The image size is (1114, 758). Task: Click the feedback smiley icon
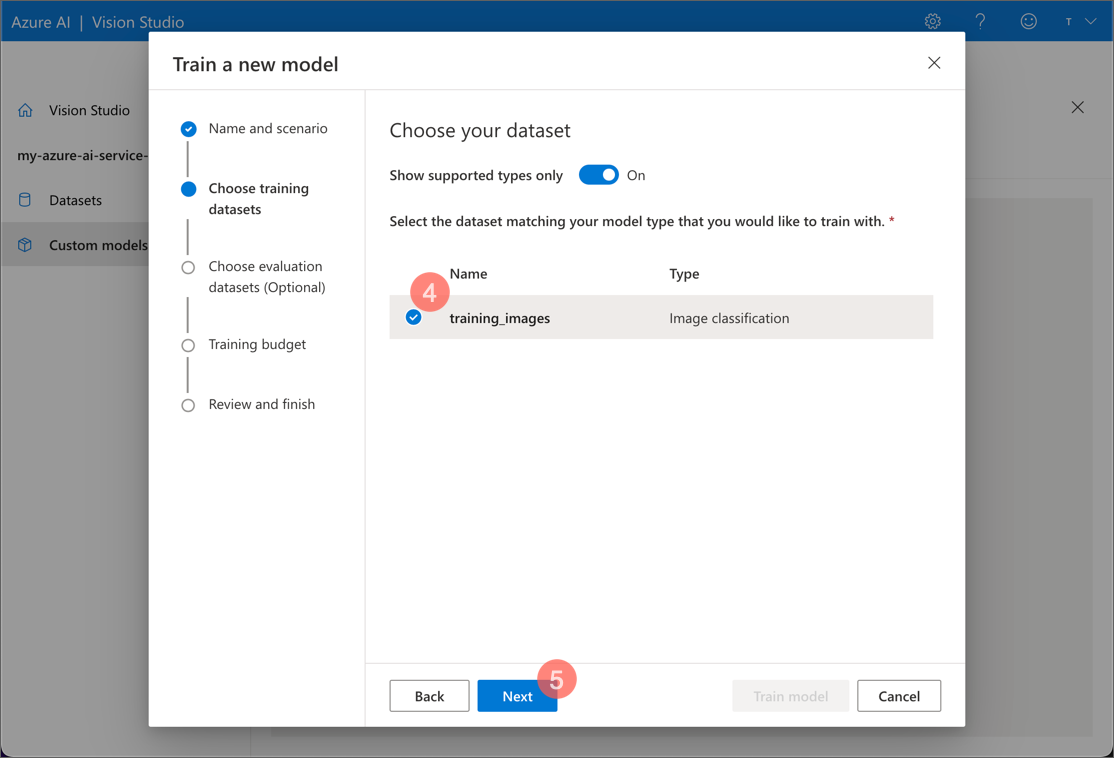[x=1028, y=21]
